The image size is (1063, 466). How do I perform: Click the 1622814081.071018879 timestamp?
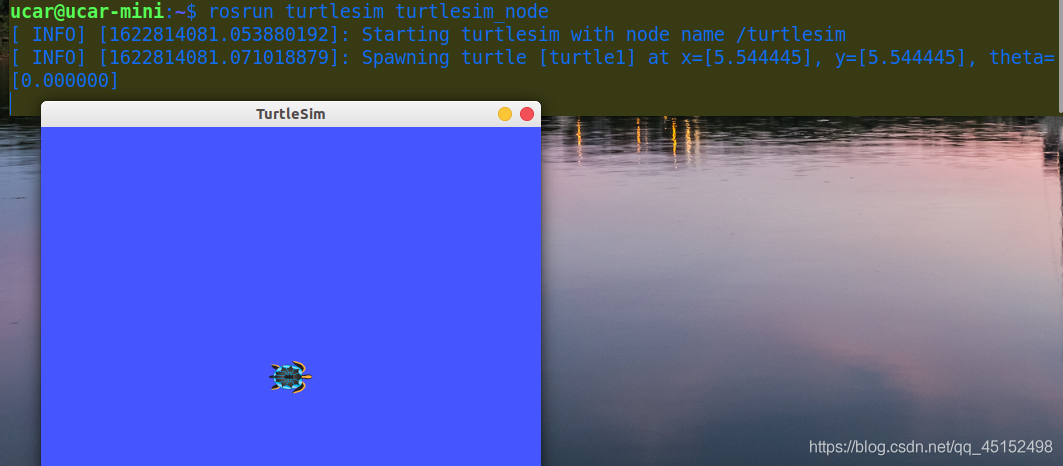[219, 58]
